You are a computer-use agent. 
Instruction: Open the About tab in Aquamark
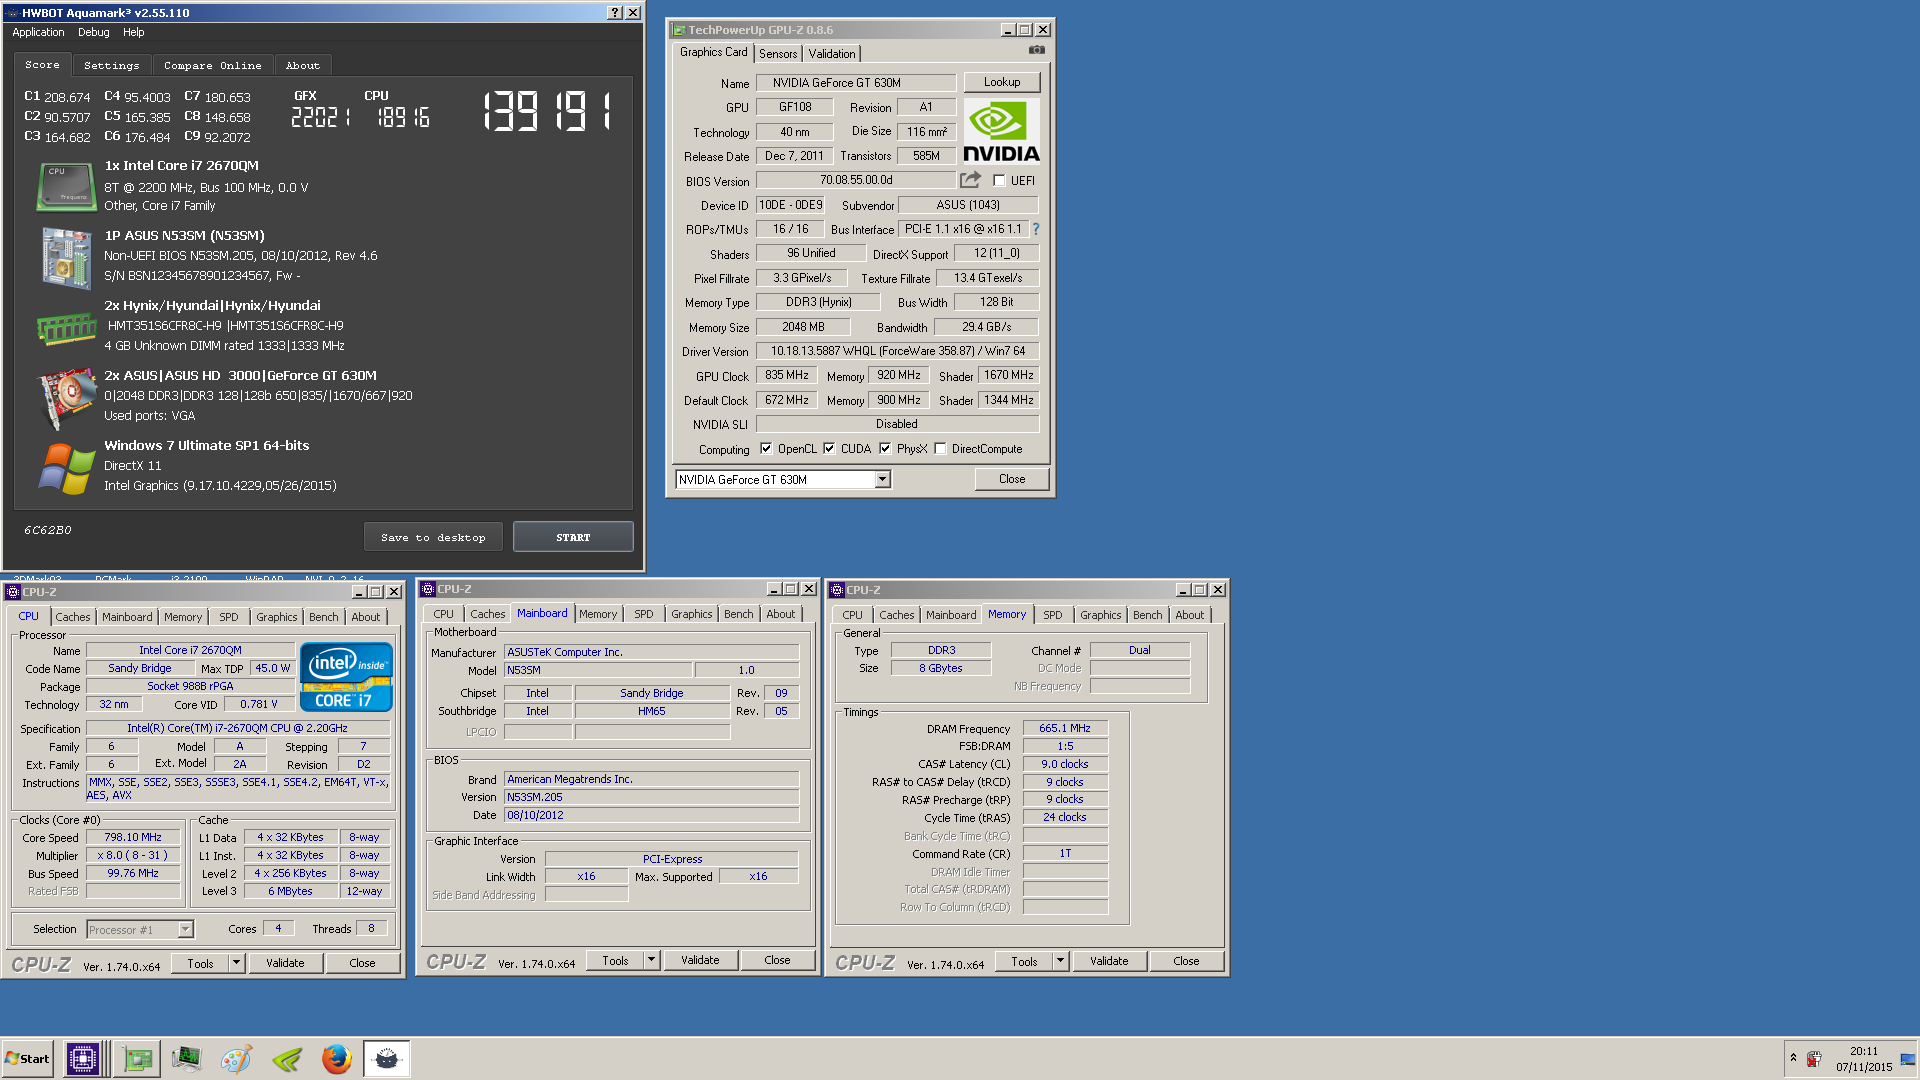tap(303, 65)
